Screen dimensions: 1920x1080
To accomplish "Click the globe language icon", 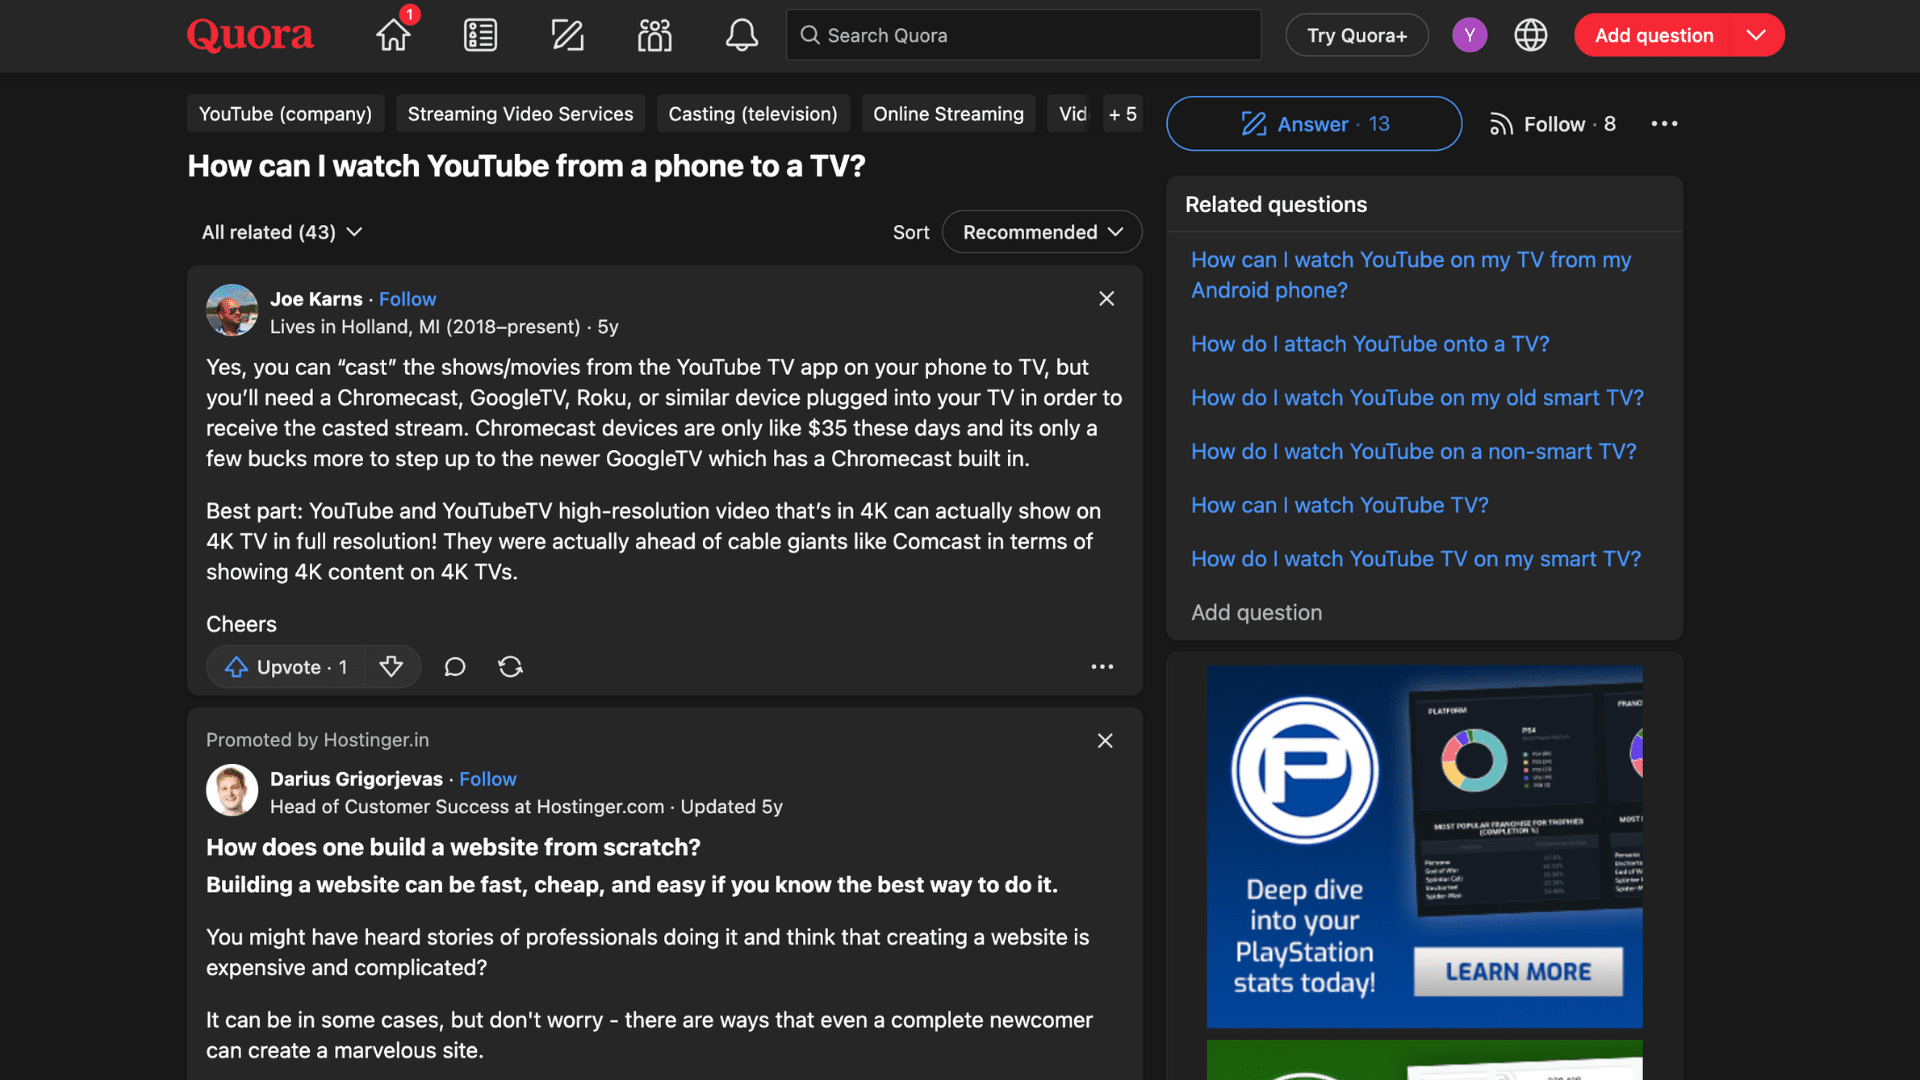I will (1530, 36).
